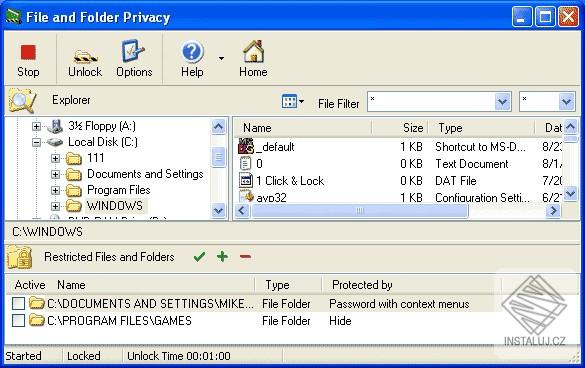Open the second filter combo box arrow
The height and width of the screenshot is (368, 585).
coord(566,102)
